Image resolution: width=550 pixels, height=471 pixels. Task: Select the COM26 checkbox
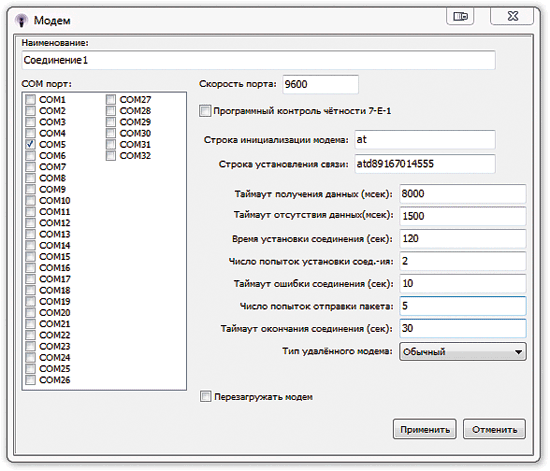[x=31, y=380]
